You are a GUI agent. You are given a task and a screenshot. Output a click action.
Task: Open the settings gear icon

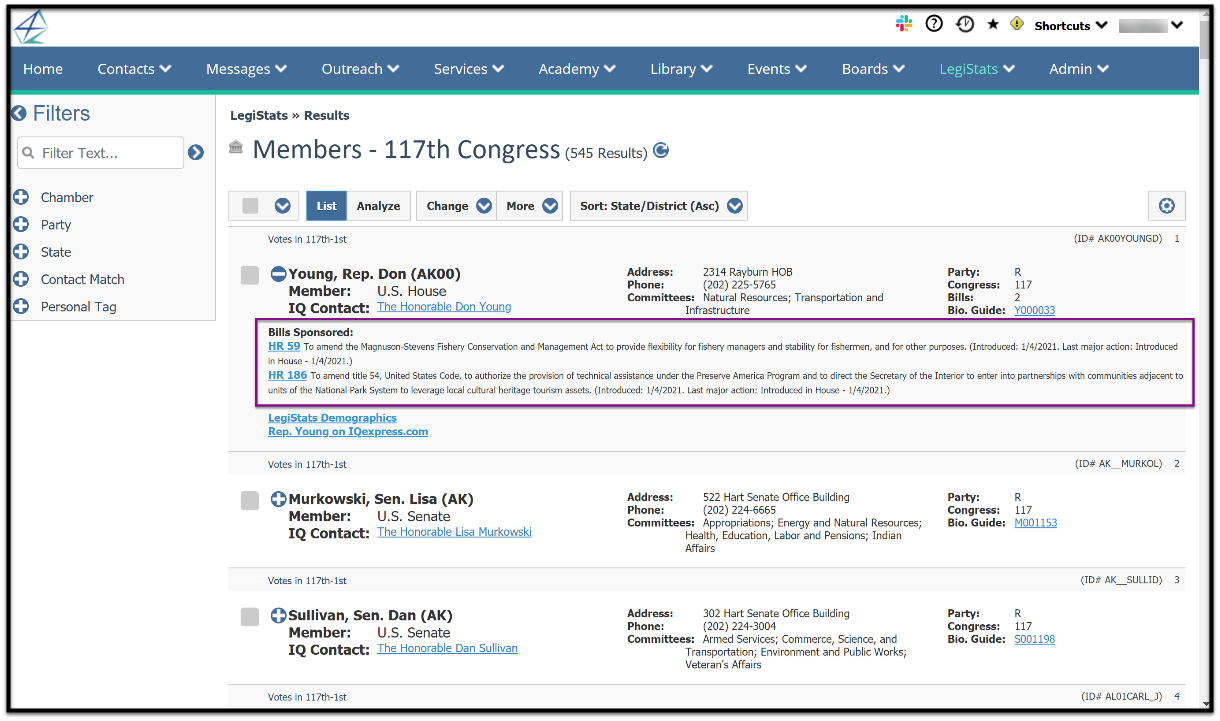pos(1167,206)
